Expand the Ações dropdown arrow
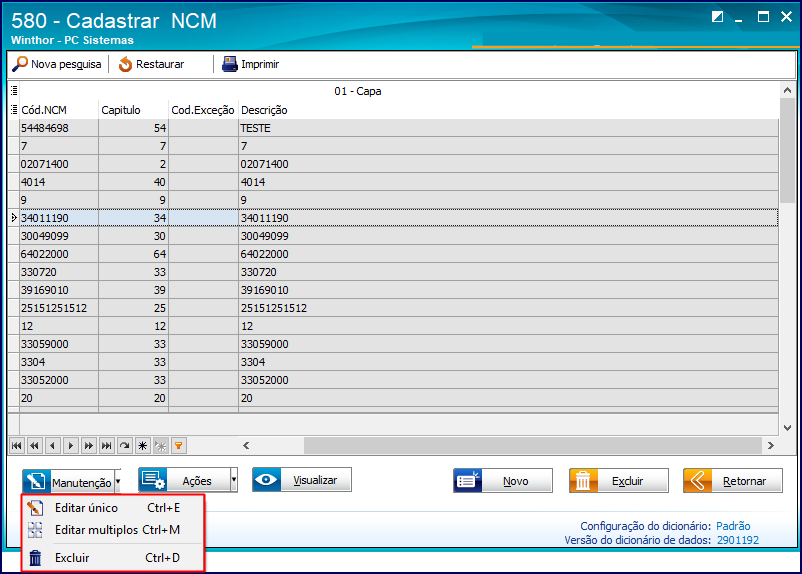Screen dimensions: 802x574 (x=234, y=480)
